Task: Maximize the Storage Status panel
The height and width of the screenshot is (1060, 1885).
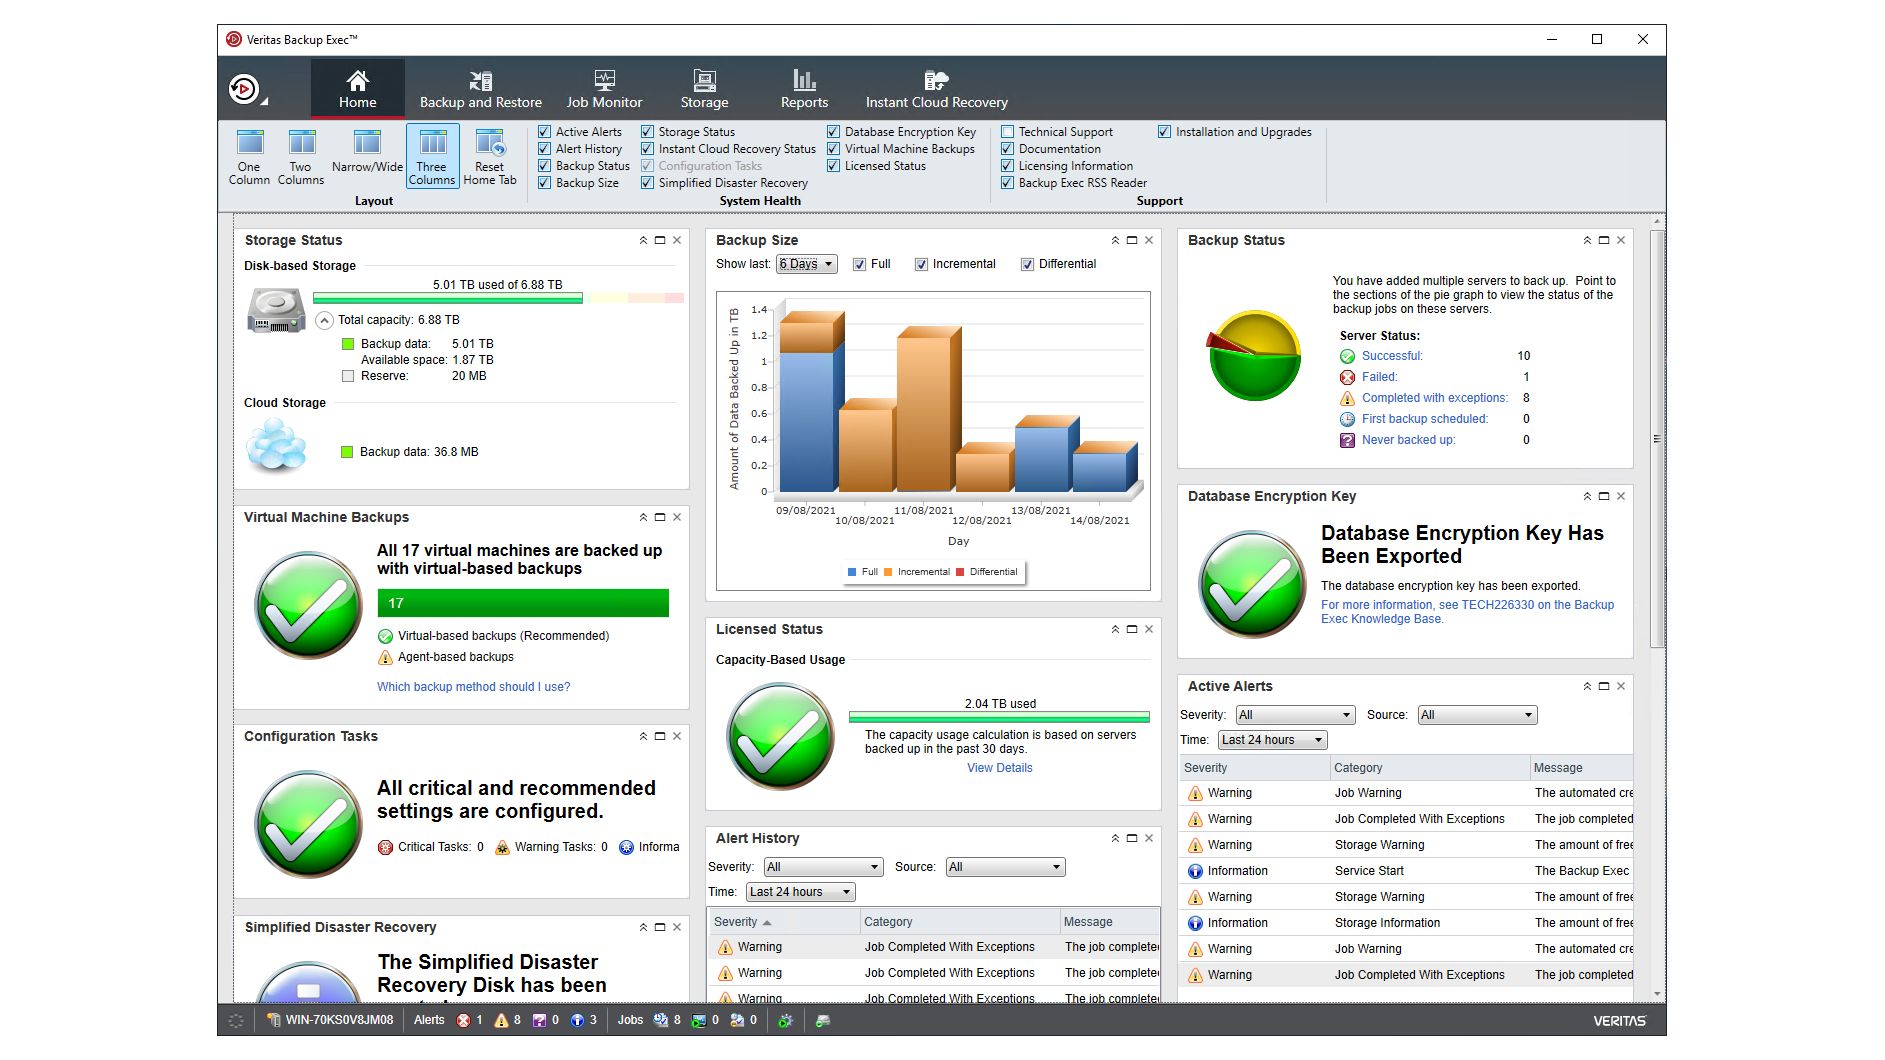Action: tap(660, 240)
